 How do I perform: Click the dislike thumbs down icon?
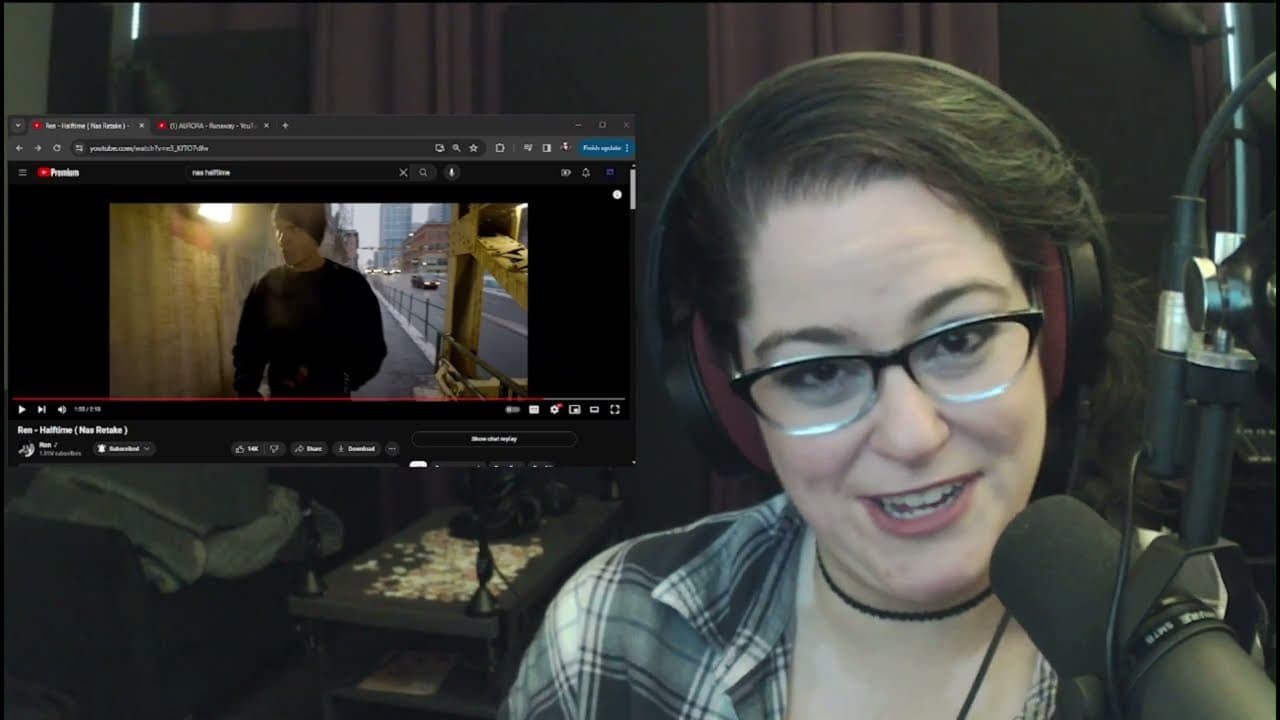tap(275, 449)
